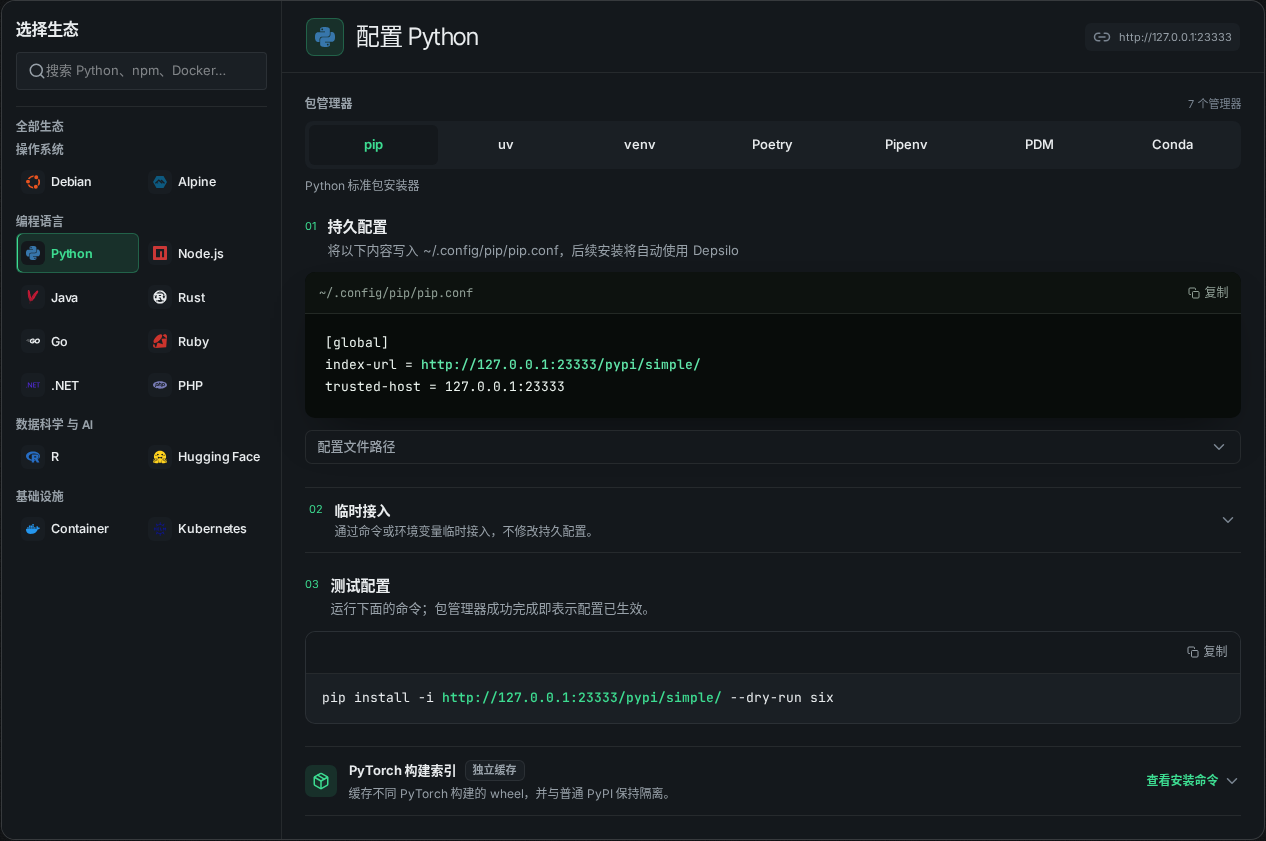This screenshot has height=841, width=1266.
Task: Open Java ecosystem entry
Action: tap(78, 298)
